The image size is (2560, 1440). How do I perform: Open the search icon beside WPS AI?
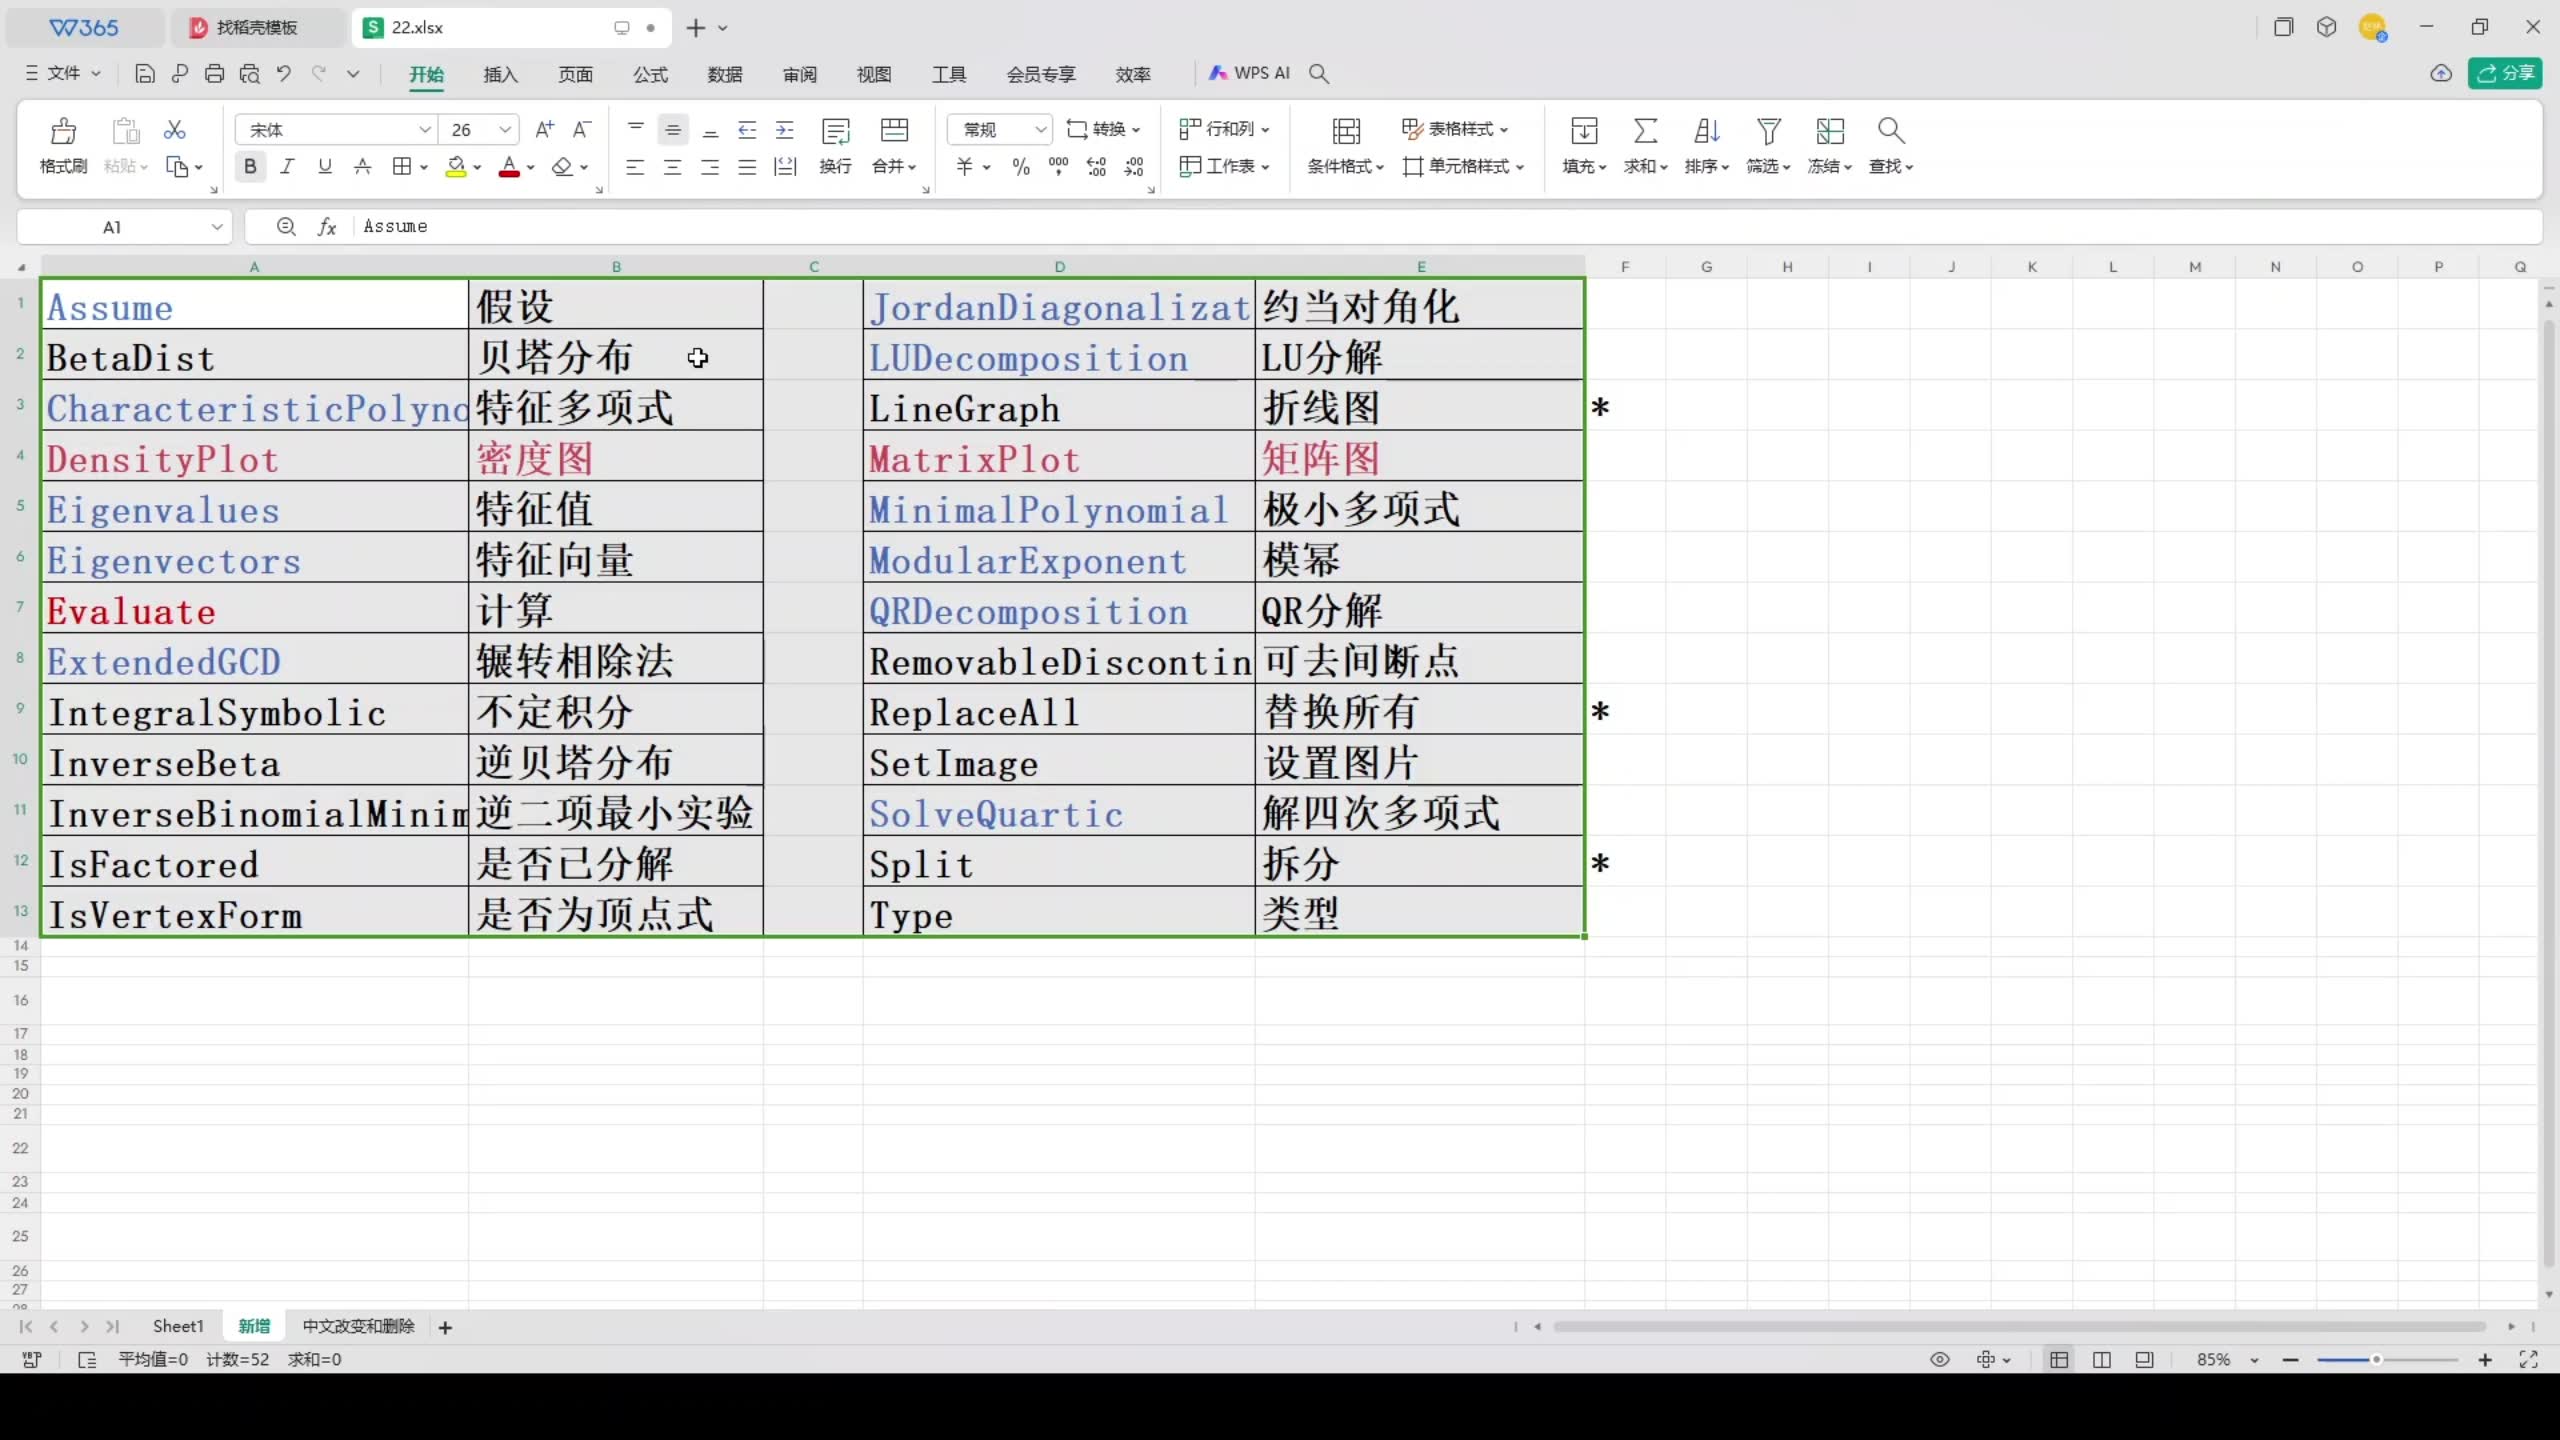click(1319, 73)
